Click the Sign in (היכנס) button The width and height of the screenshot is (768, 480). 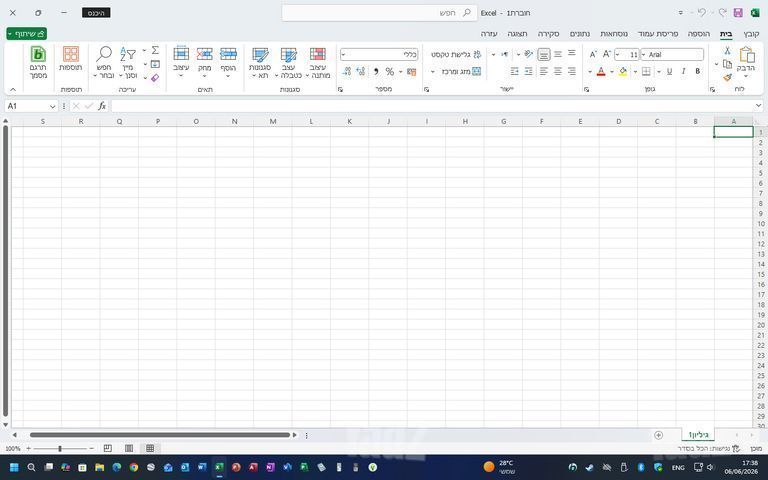96,13
